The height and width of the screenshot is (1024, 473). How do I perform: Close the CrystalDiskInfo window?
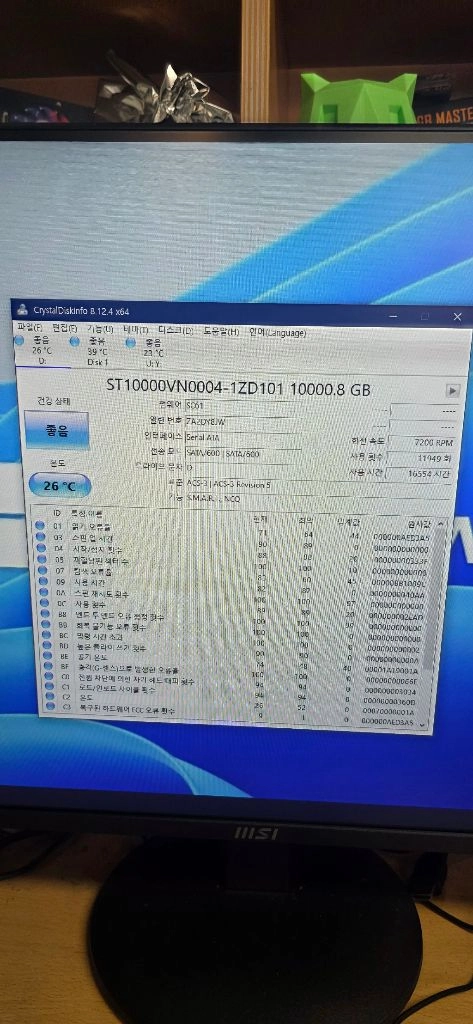(x=457, y=317)
